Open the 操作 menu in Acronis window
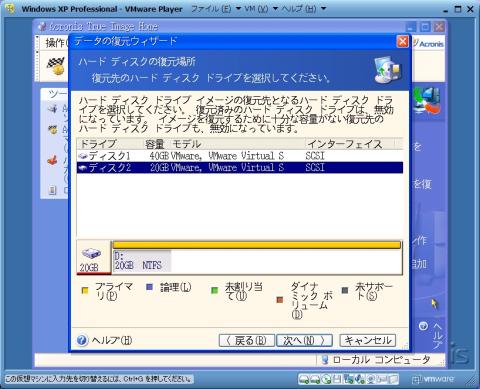480x389 pixels. (x=55, y=43)
